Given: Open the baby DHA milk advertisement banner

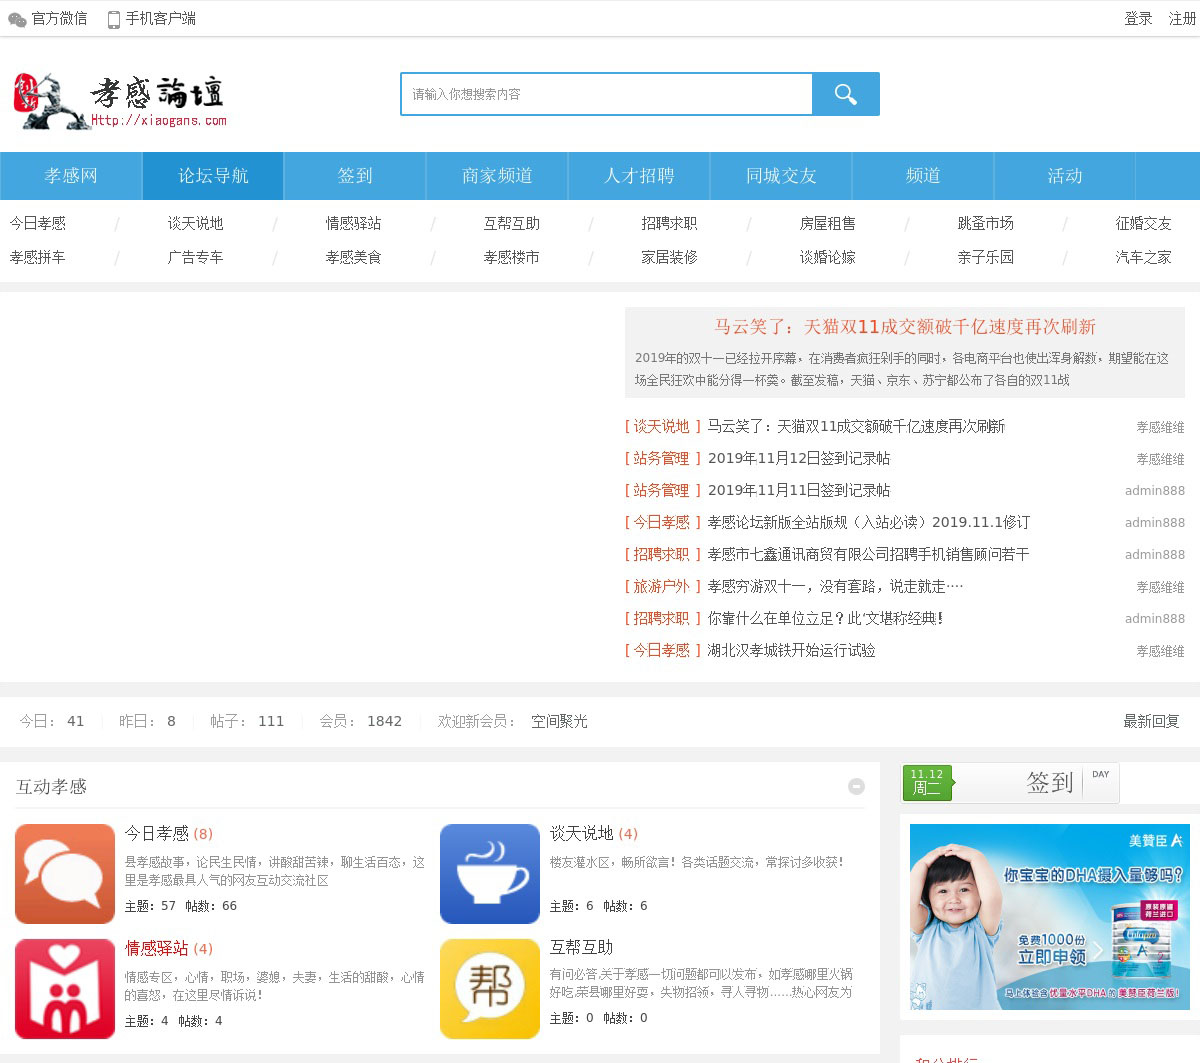Looking at the screenshot, I should [1047, 916].
